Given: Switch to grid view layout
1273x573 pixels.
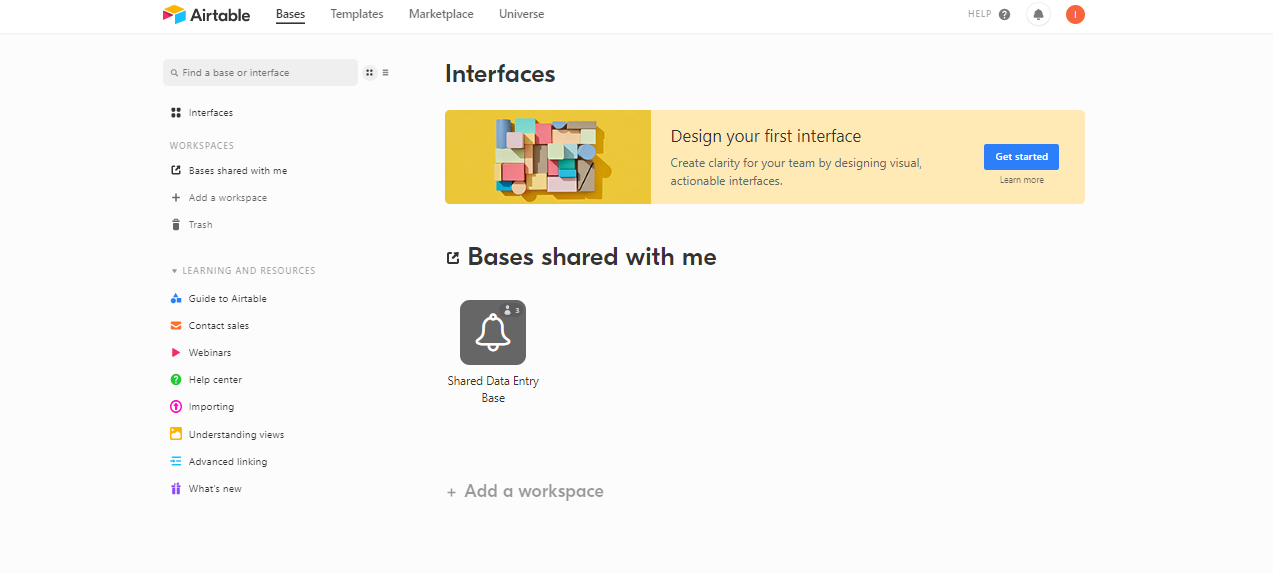Looking at the screenshot, I should [x=369, y=73].
